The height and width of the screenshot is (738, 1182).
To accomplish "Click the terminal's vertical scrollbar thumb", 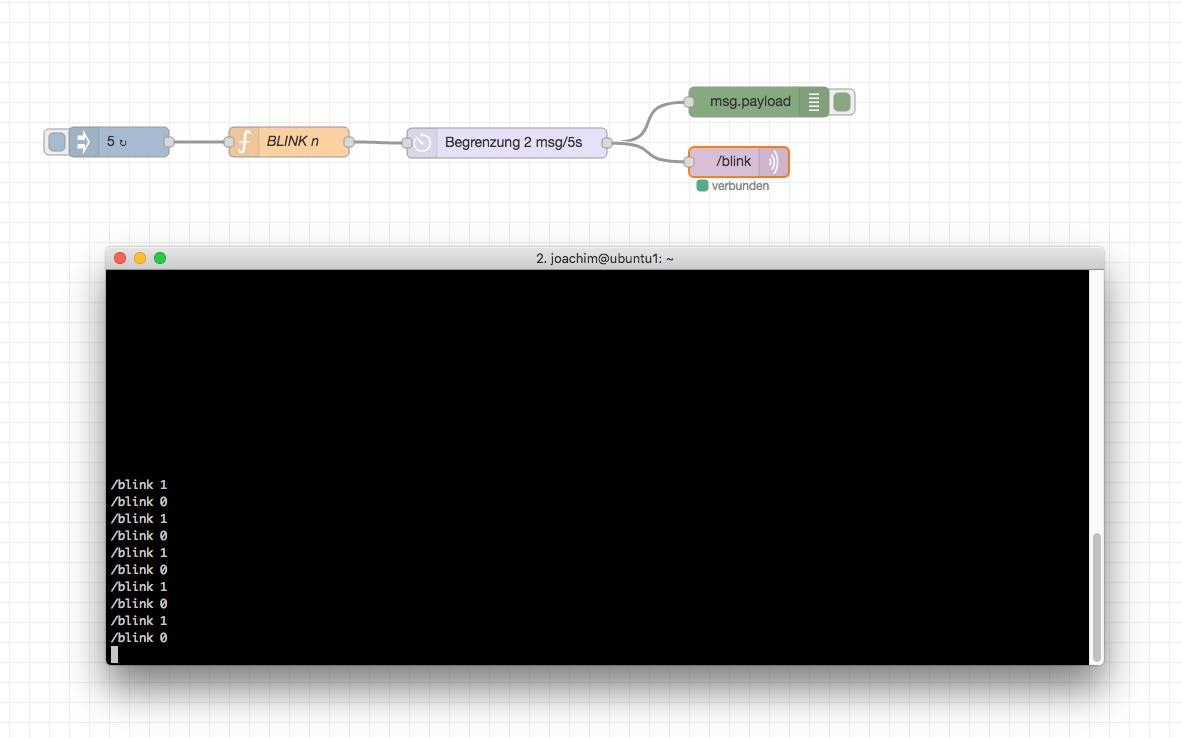I will click(x=1097, y=595).
